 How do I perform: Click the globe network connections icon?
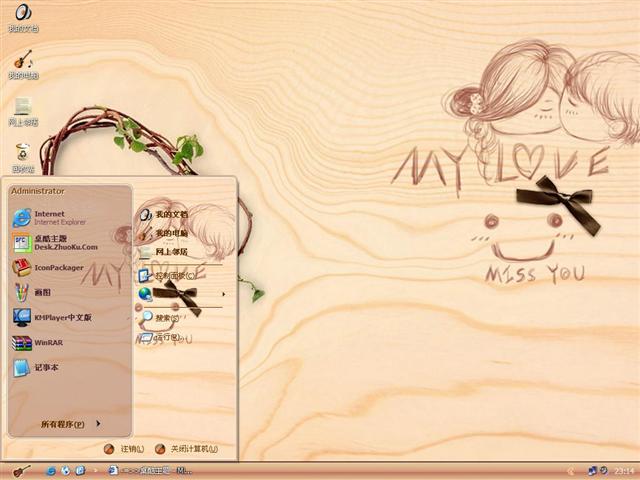(145, 294)
